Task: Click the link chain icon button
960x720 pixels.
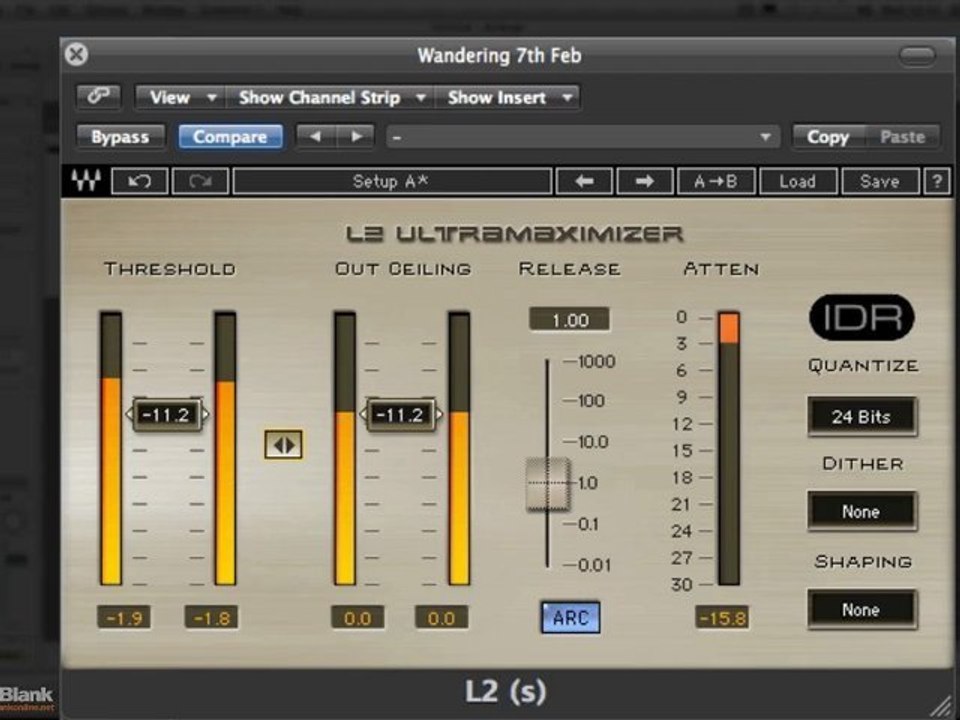Action: [x=99, y=97]
